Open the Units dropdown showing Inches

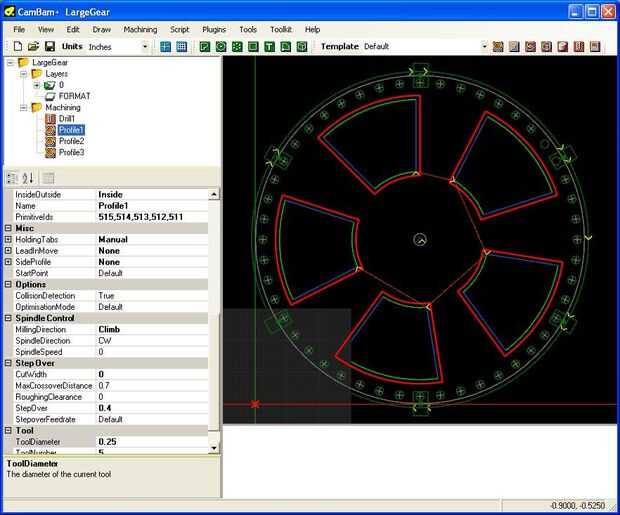point(145,47)
